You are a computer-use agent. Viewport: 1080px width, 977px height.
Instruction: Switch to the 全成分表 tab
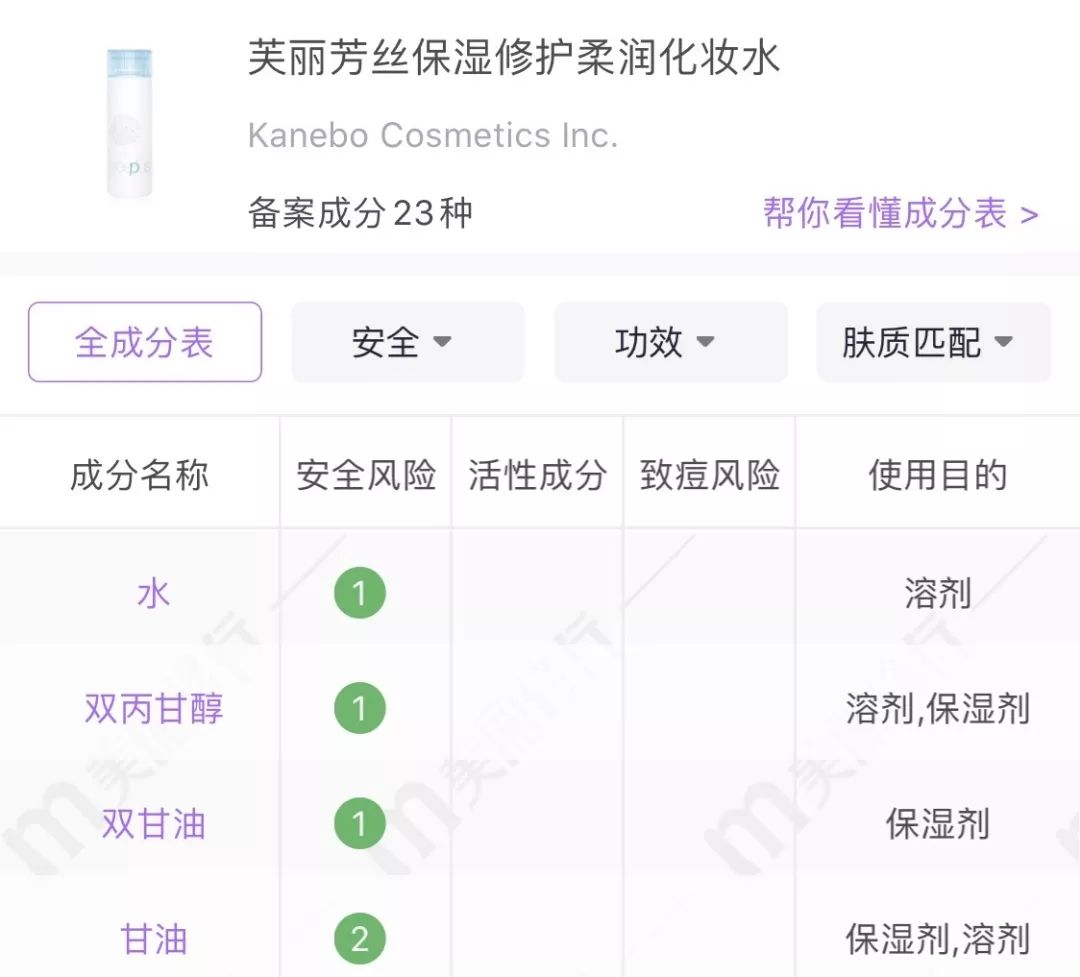coord(144,342)
